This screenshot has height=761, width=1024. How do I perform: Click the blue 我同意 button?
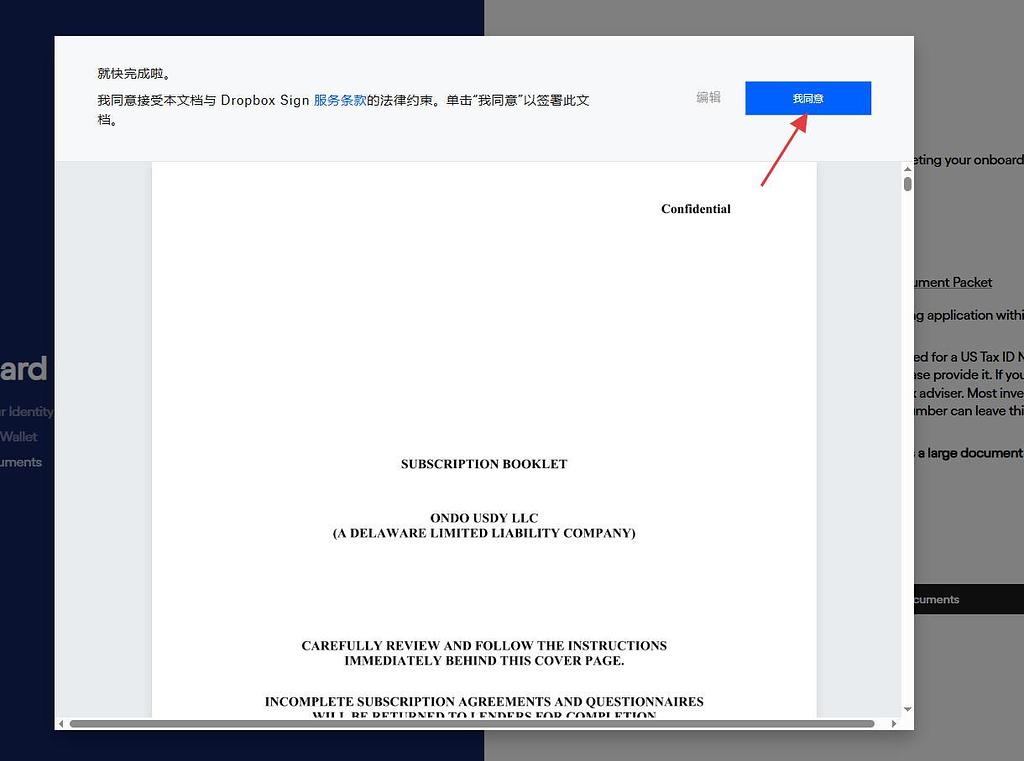click(807, 98)
